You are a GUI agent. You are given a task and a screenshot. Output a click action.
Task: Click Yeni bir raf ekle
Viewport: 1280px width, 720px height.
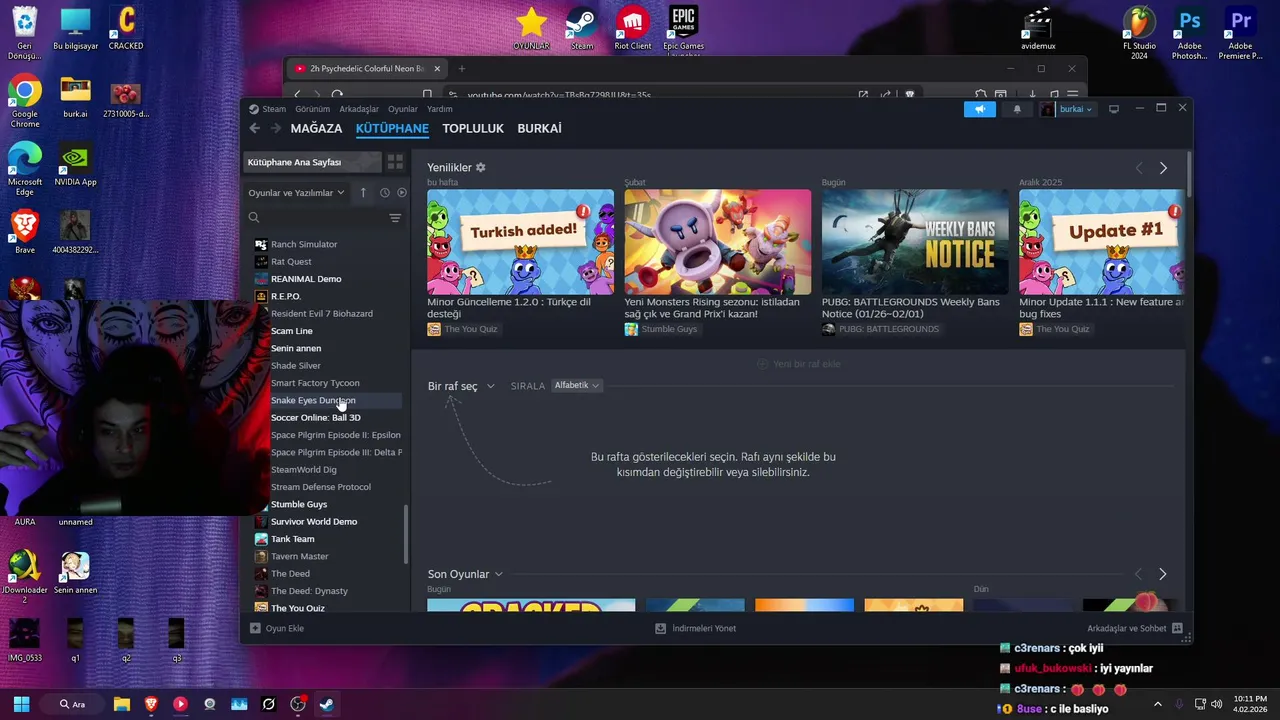798,364
